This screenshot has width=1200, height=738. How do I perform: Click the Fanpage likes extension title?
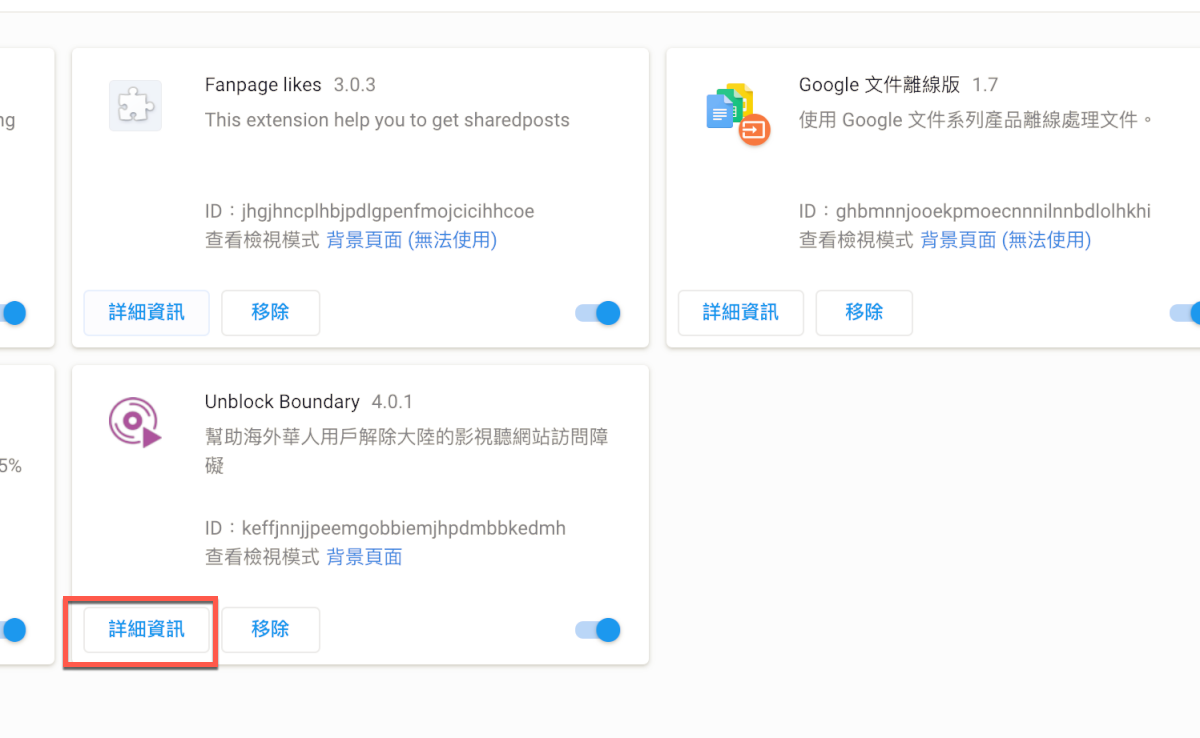[263, 85]
